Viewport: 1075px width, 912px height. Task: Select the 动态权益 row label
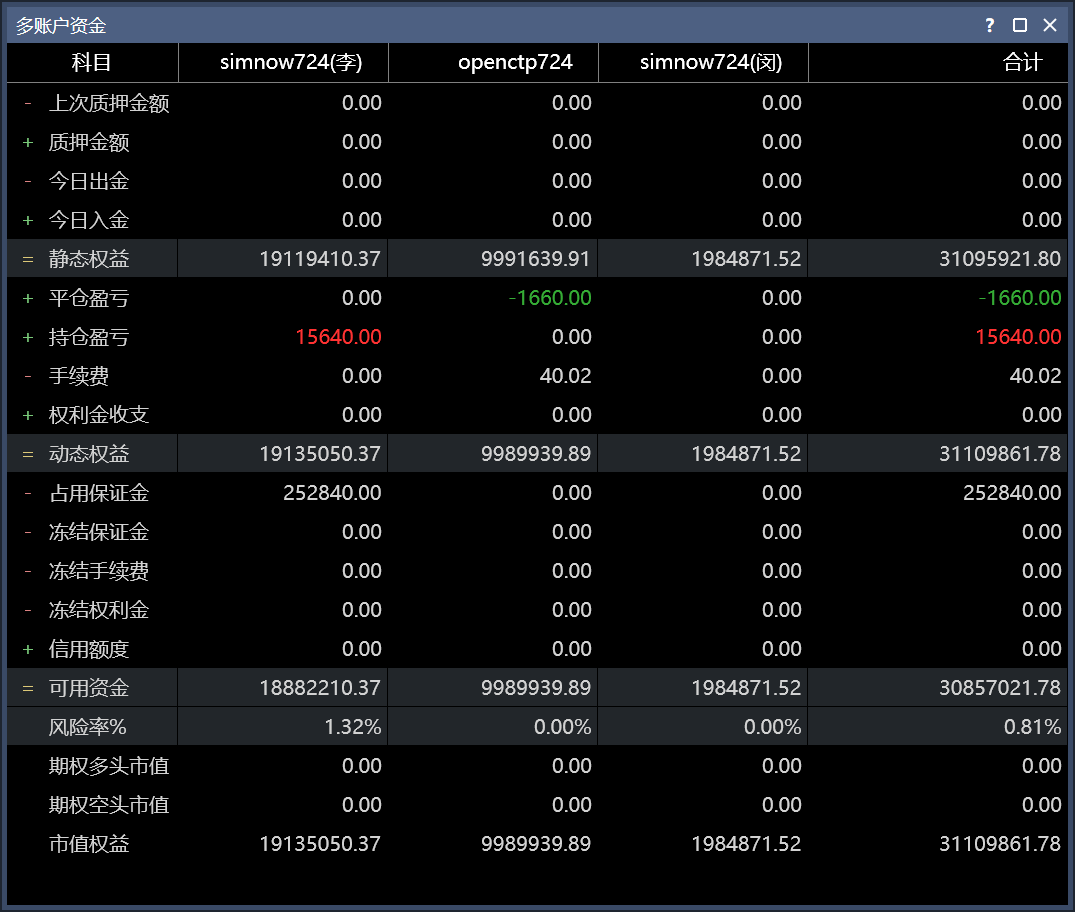89,454
